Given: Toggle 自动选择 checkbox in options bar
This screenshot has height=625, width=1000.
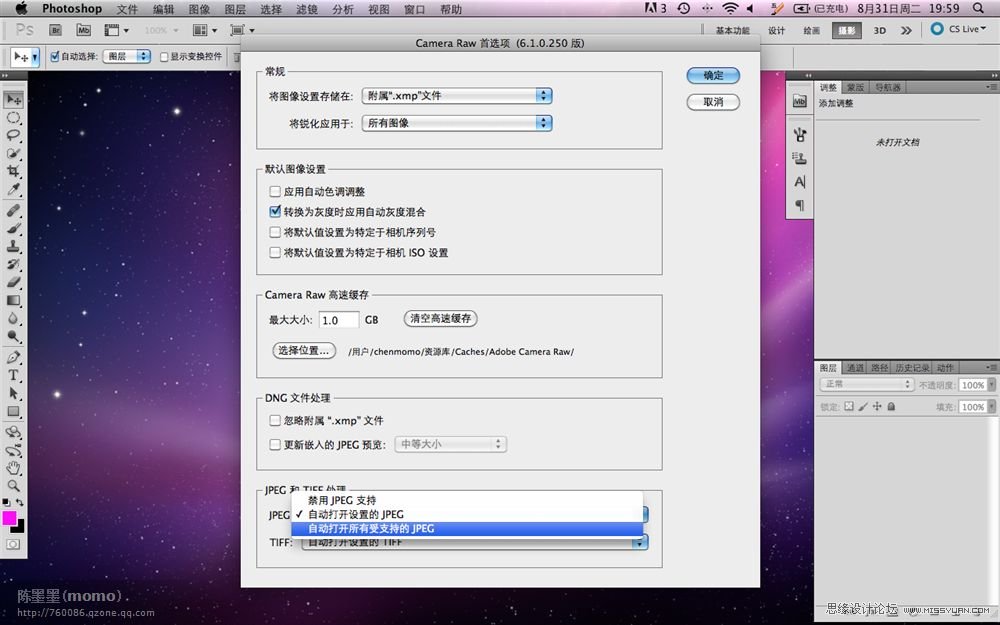Looking at the screenshot, I should 55,56.
